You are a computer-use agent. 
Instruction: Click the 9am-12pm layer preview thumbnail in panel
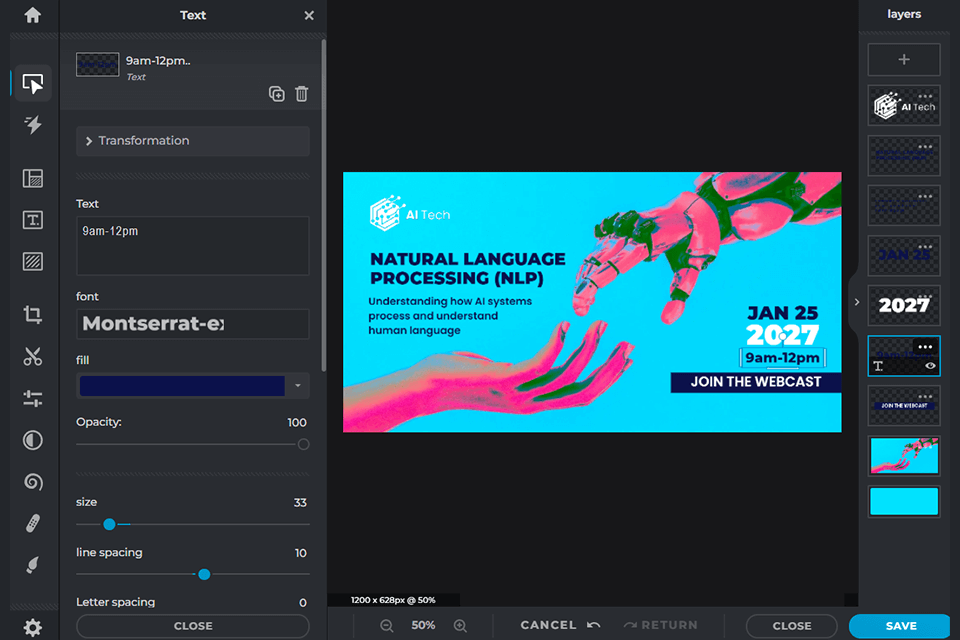click(x=97, y=64)
